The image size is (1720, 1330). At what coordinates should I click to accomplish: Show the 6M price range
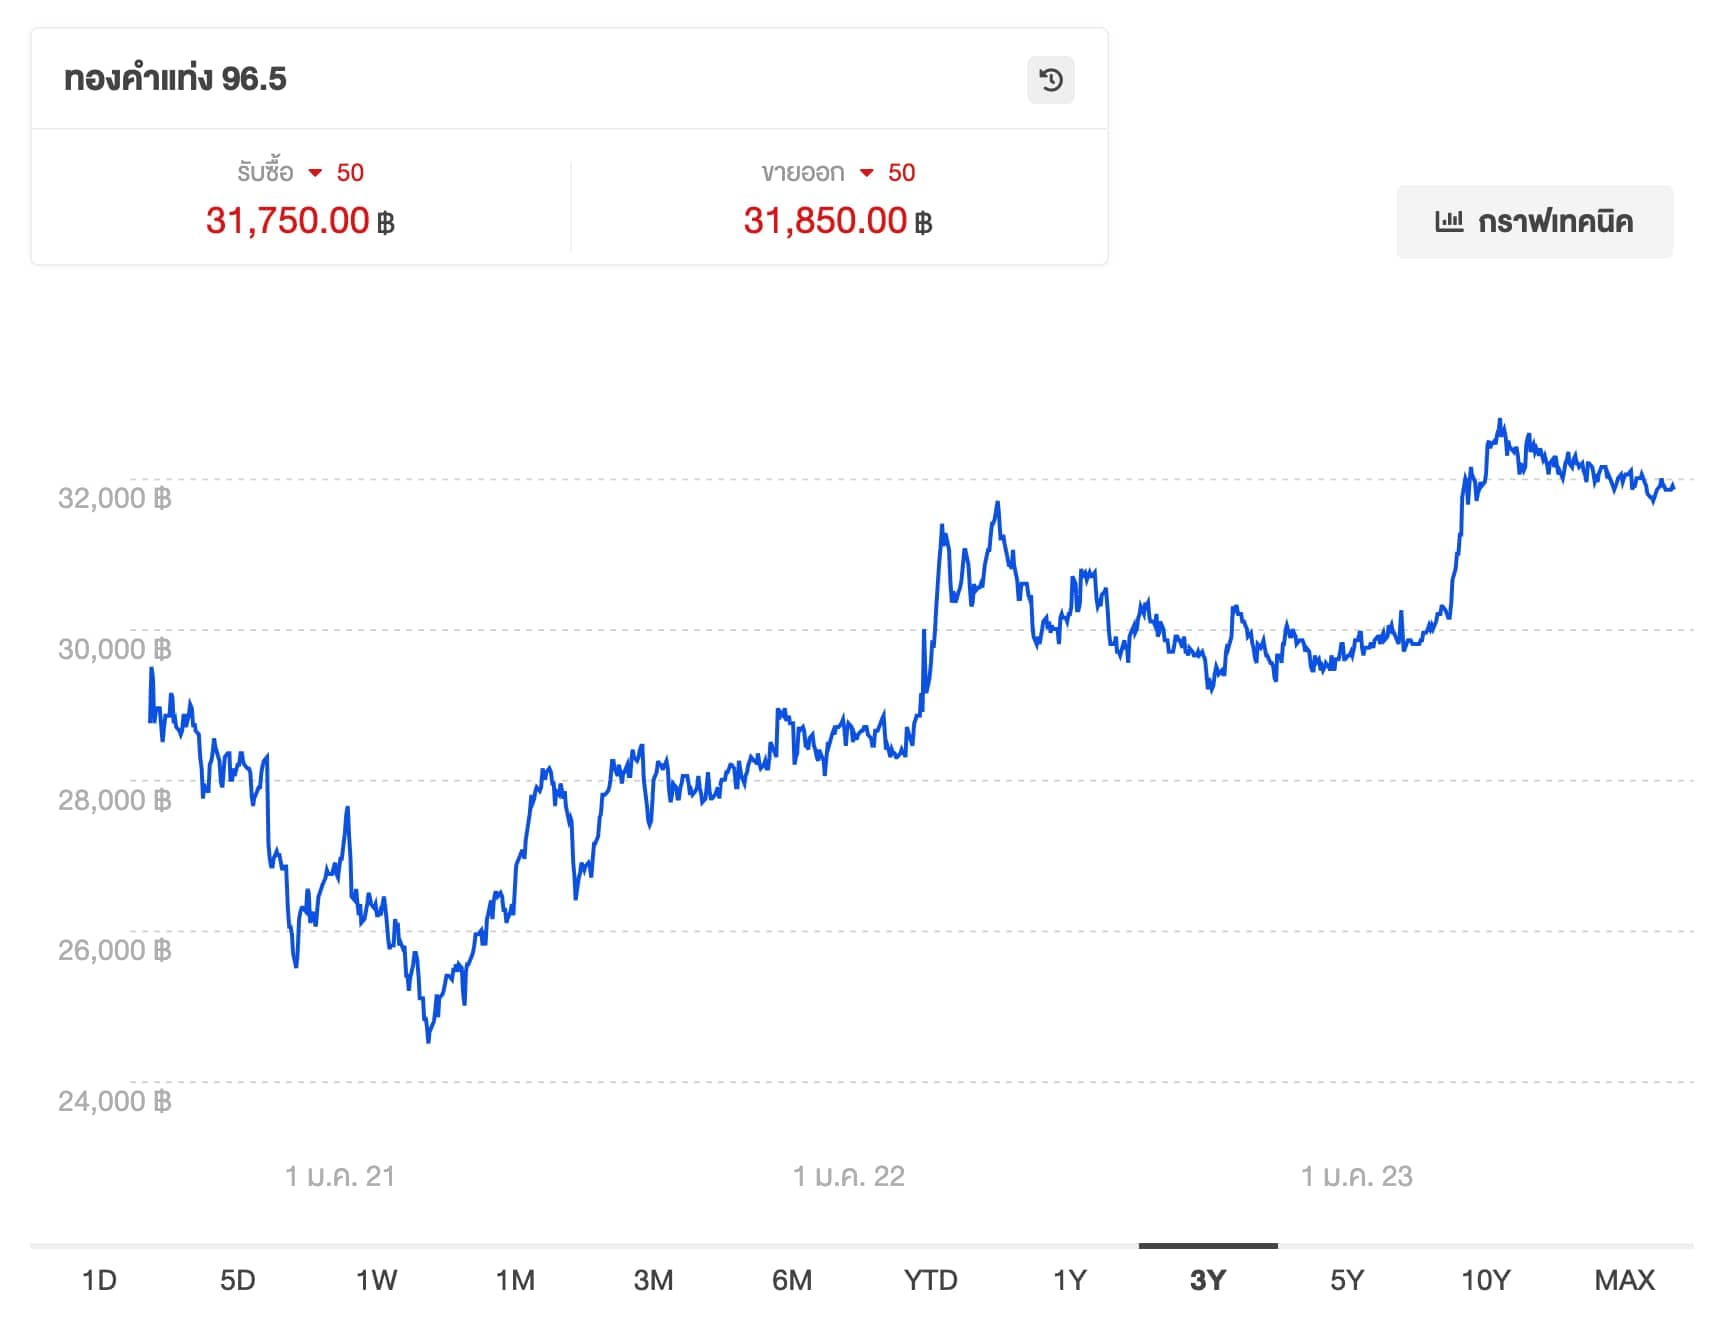792,1280
